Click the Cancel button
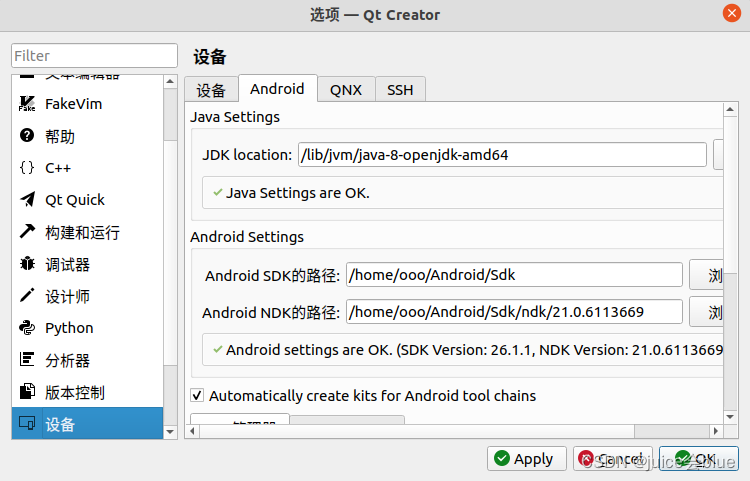This screenshot has height=481, width=750. tap(613, 459)
